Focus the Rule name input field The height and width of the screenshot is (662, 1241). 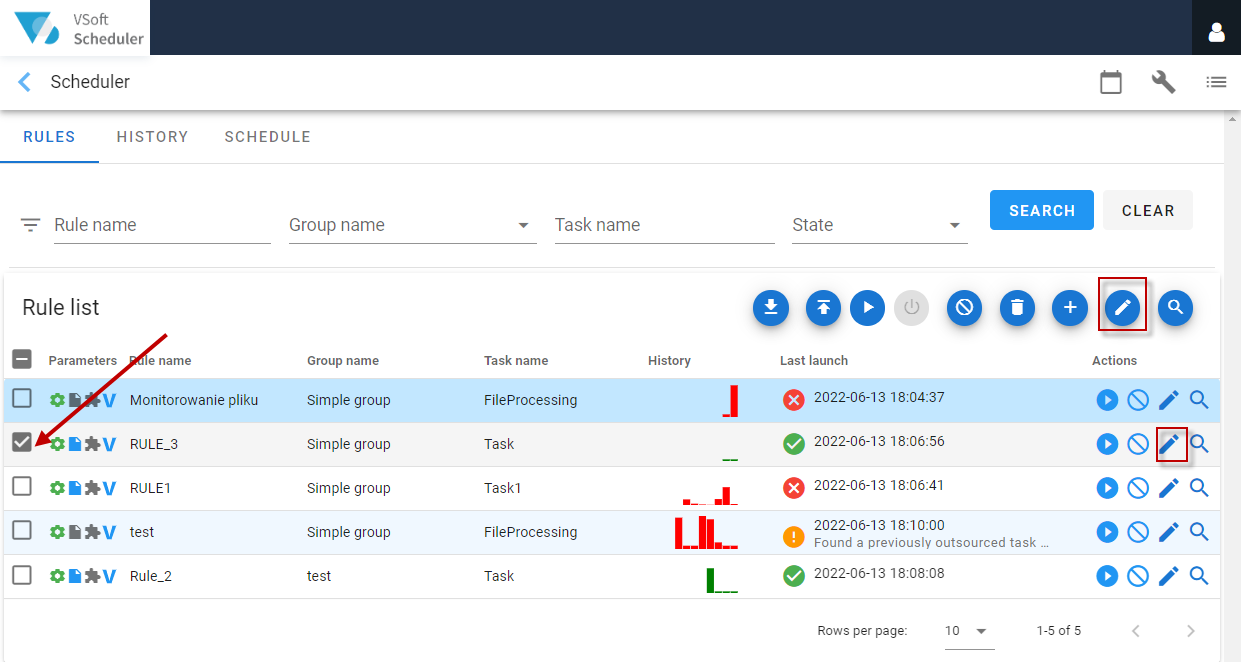[x=162, y=225]
